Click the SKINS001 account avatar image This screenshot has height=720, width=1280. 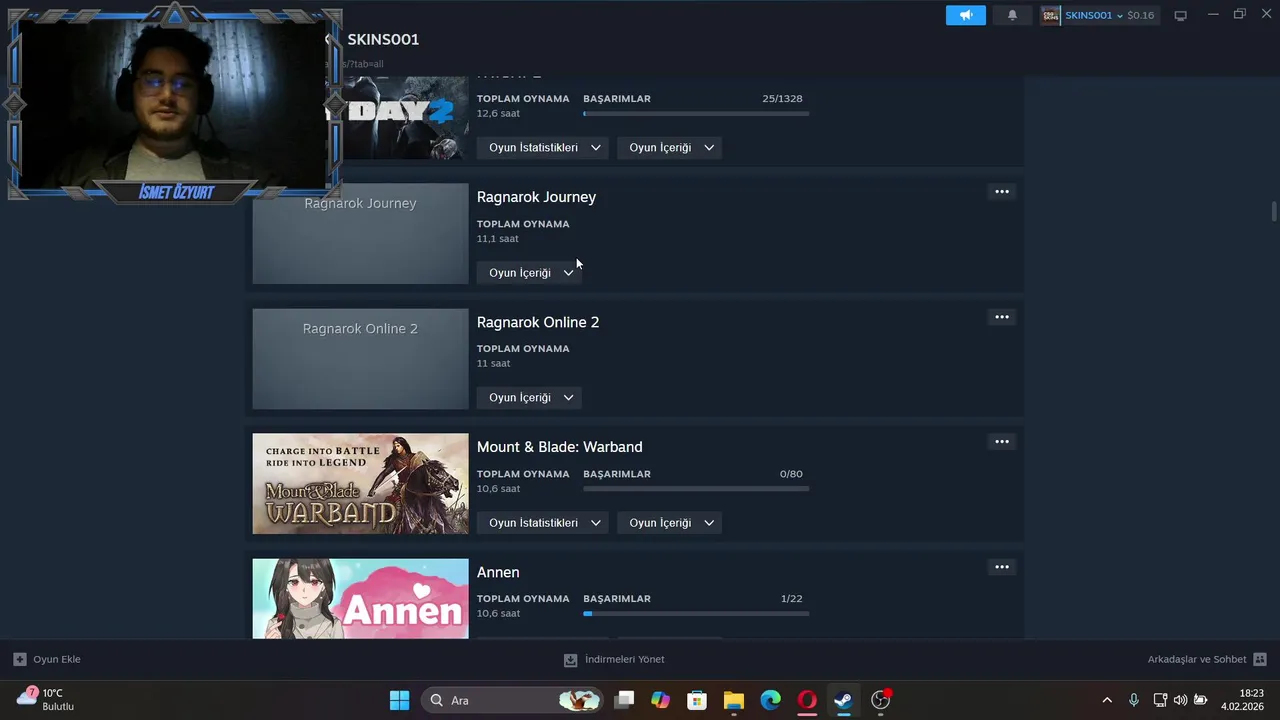click(x=1051, y=15)
